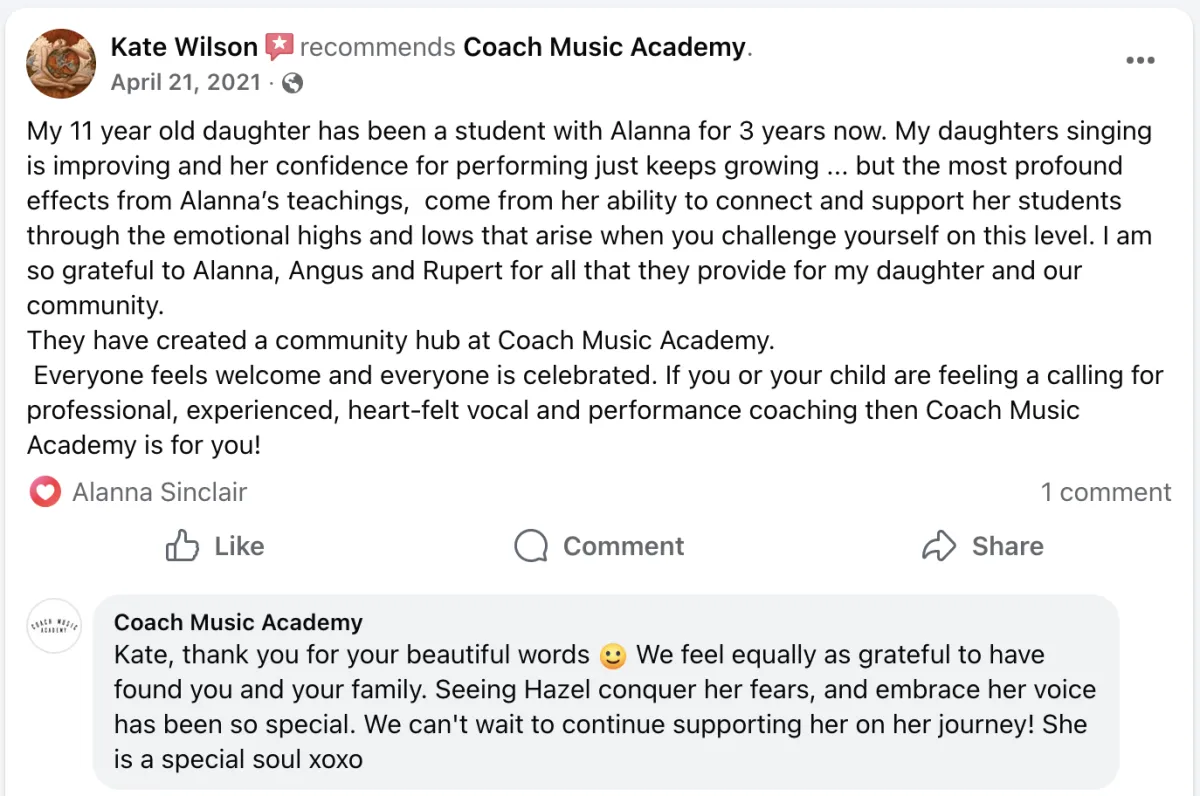The image size is (1200, 796).
Task: Open Coach Music Academy link in post header
Action: coord(605,46)
